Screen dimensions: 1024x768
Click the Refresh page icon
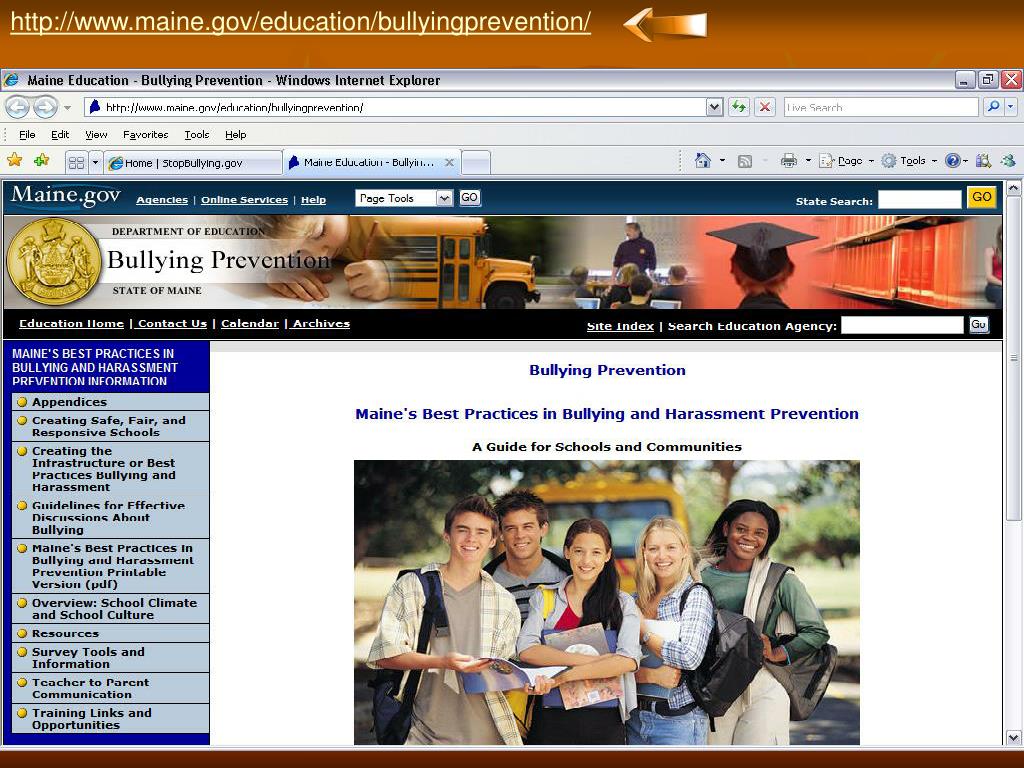(739, 107)
